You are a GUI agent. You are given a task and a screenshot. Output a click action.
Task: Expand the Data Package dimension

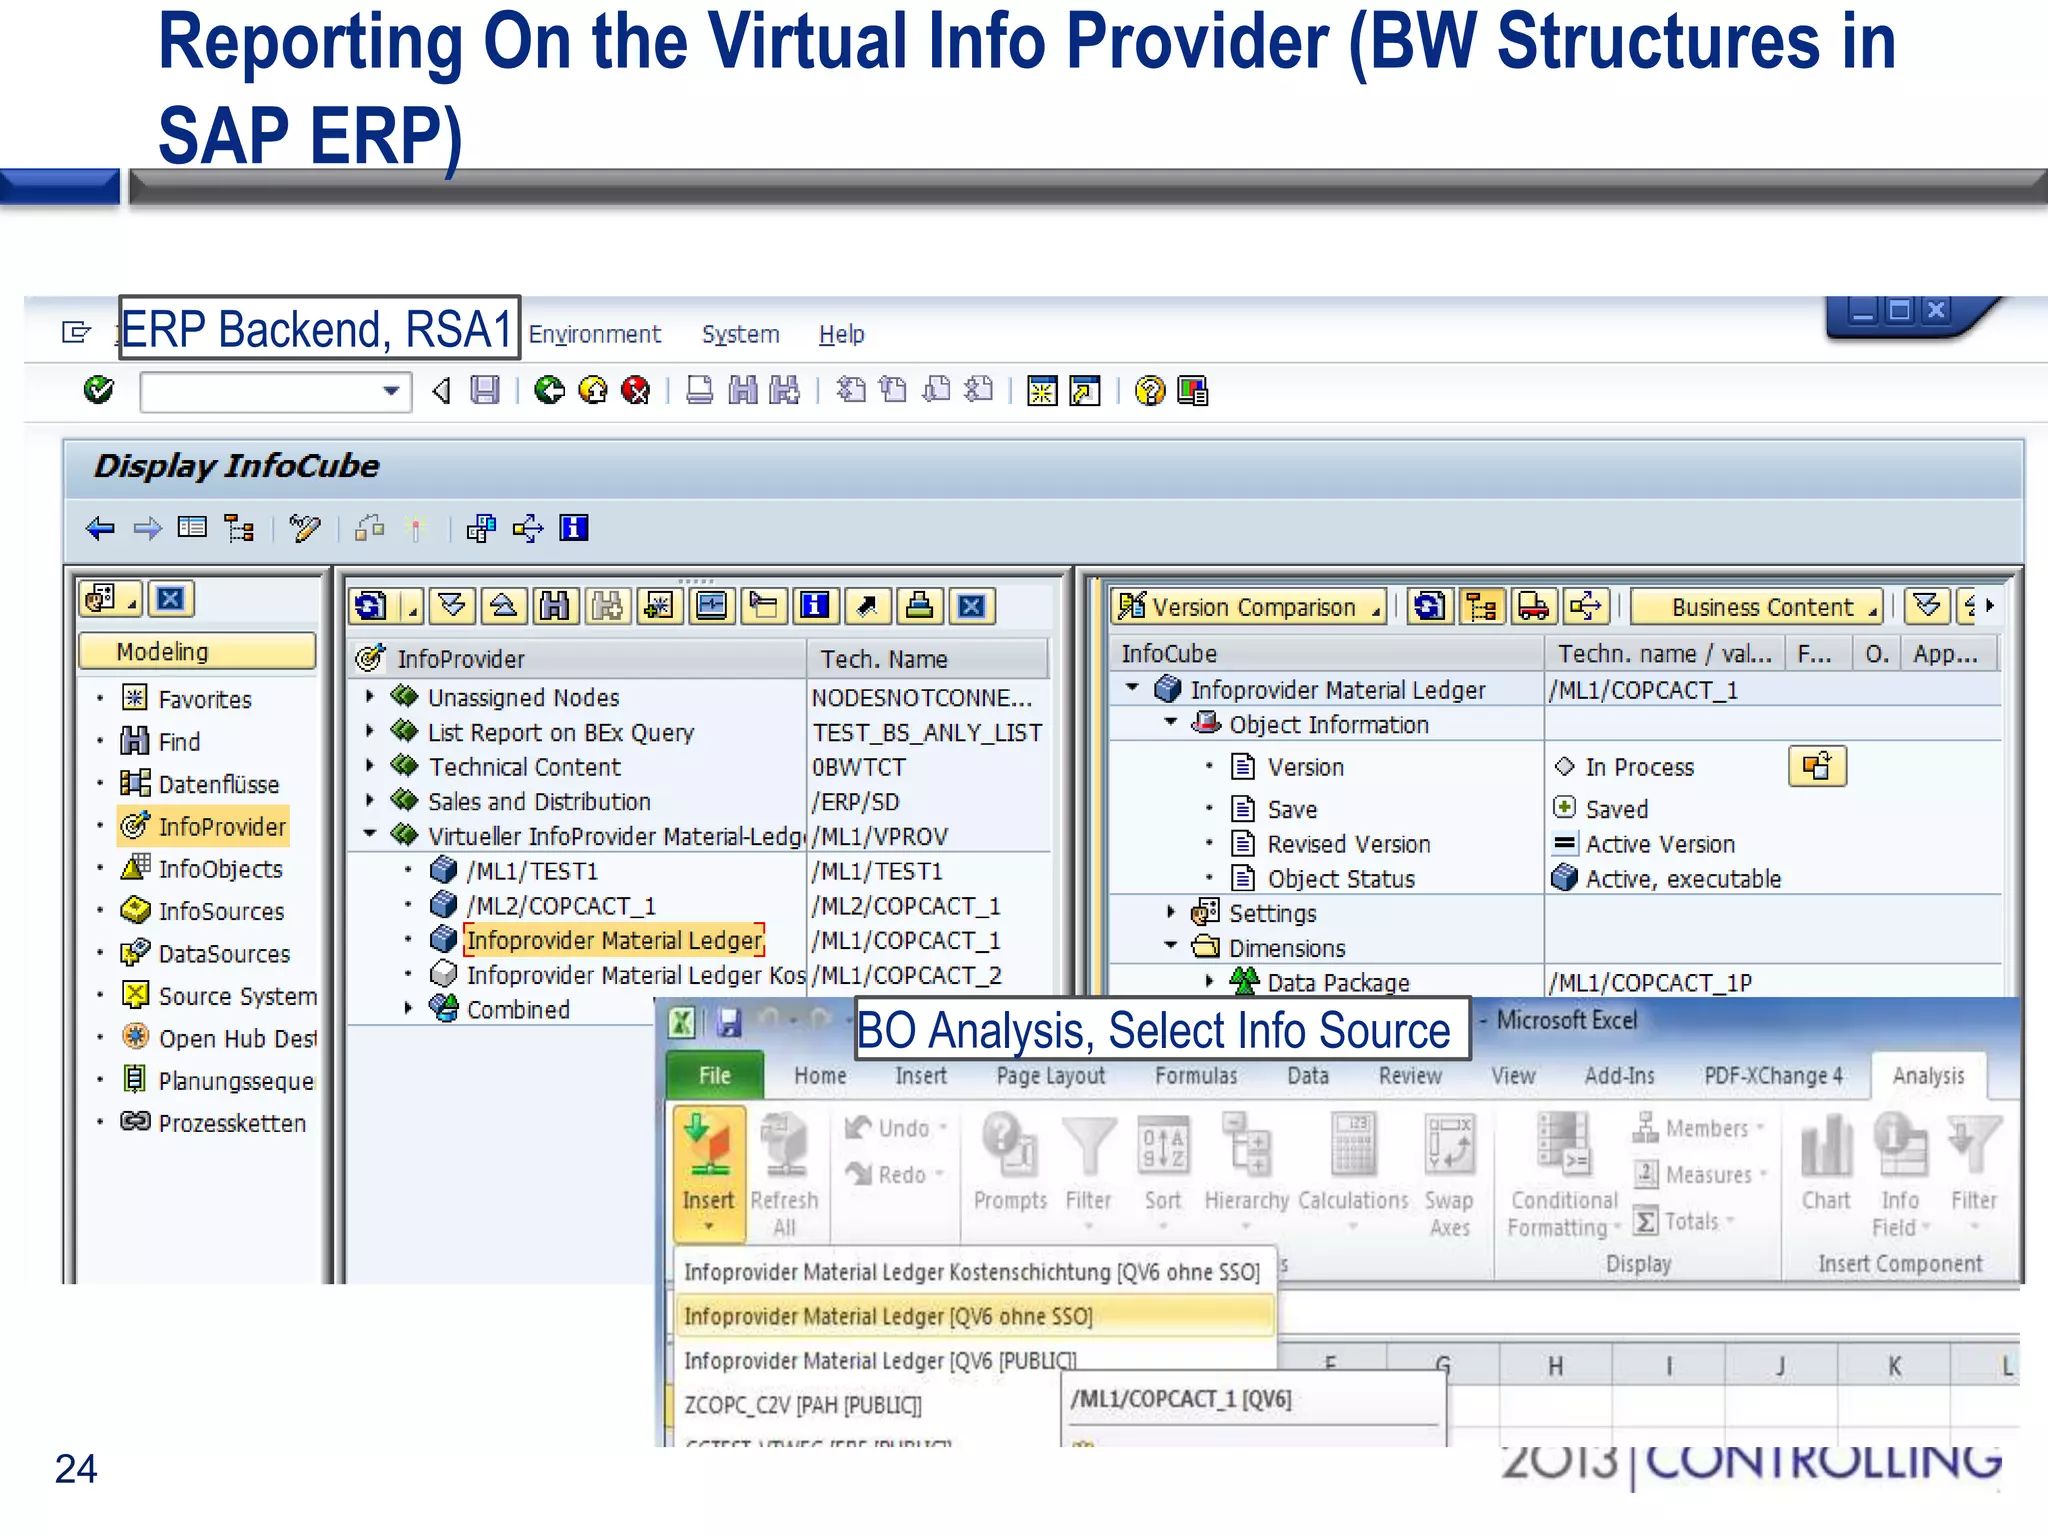(x=1210, y=982)
